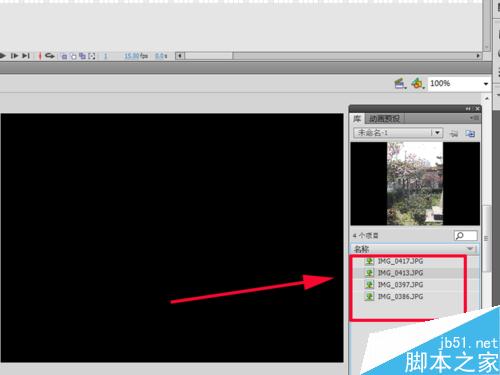This screenshot has height=375, width=500.
Task: Expand the stage zoom level dropdown
Action: [x=486, y=84]
